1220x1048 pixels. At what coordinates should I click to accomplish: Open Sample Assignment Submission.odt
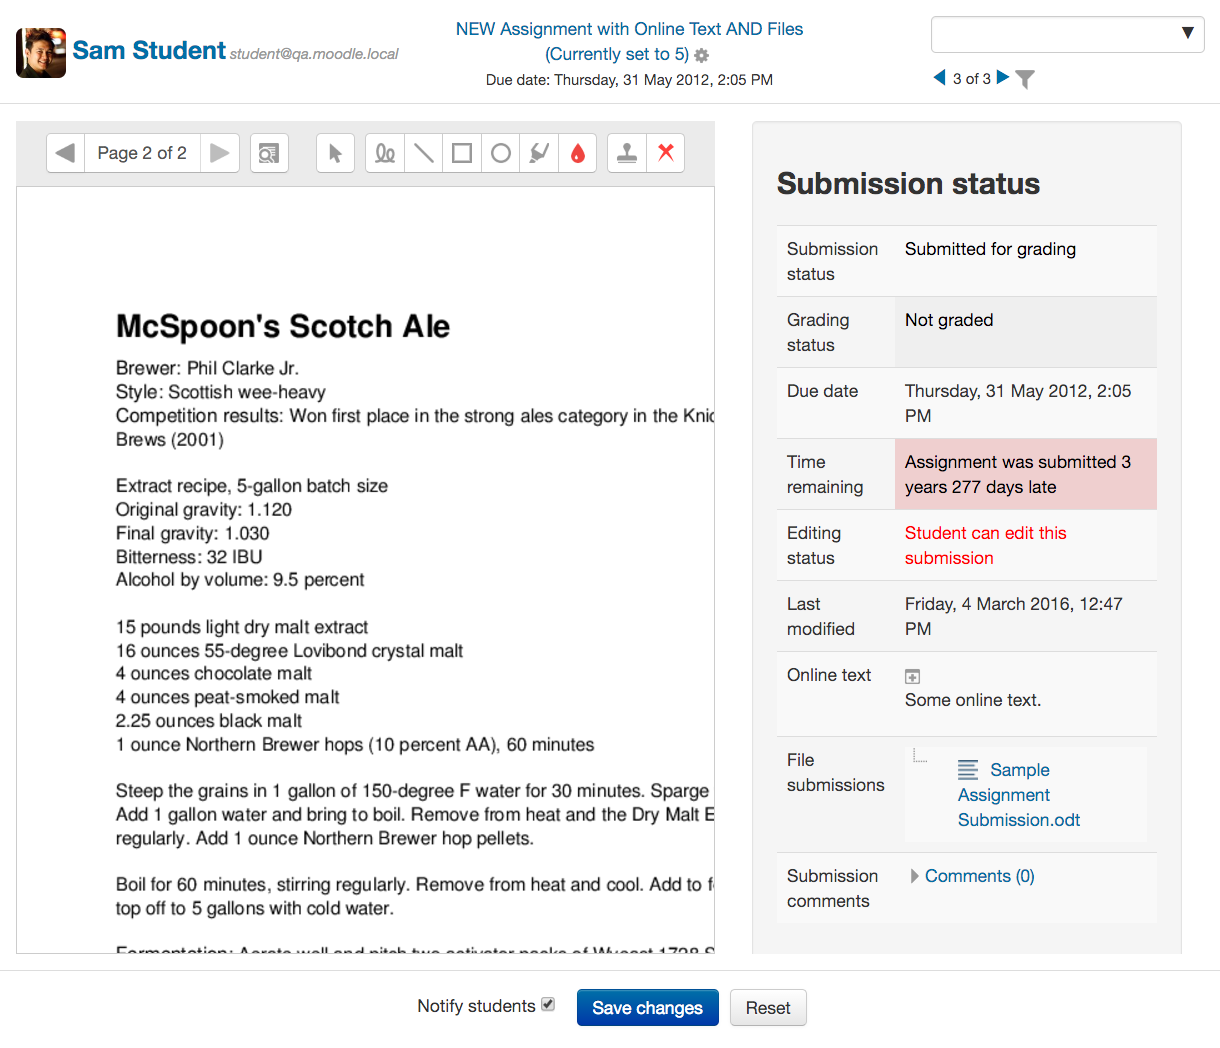[x=1018, y=795]
